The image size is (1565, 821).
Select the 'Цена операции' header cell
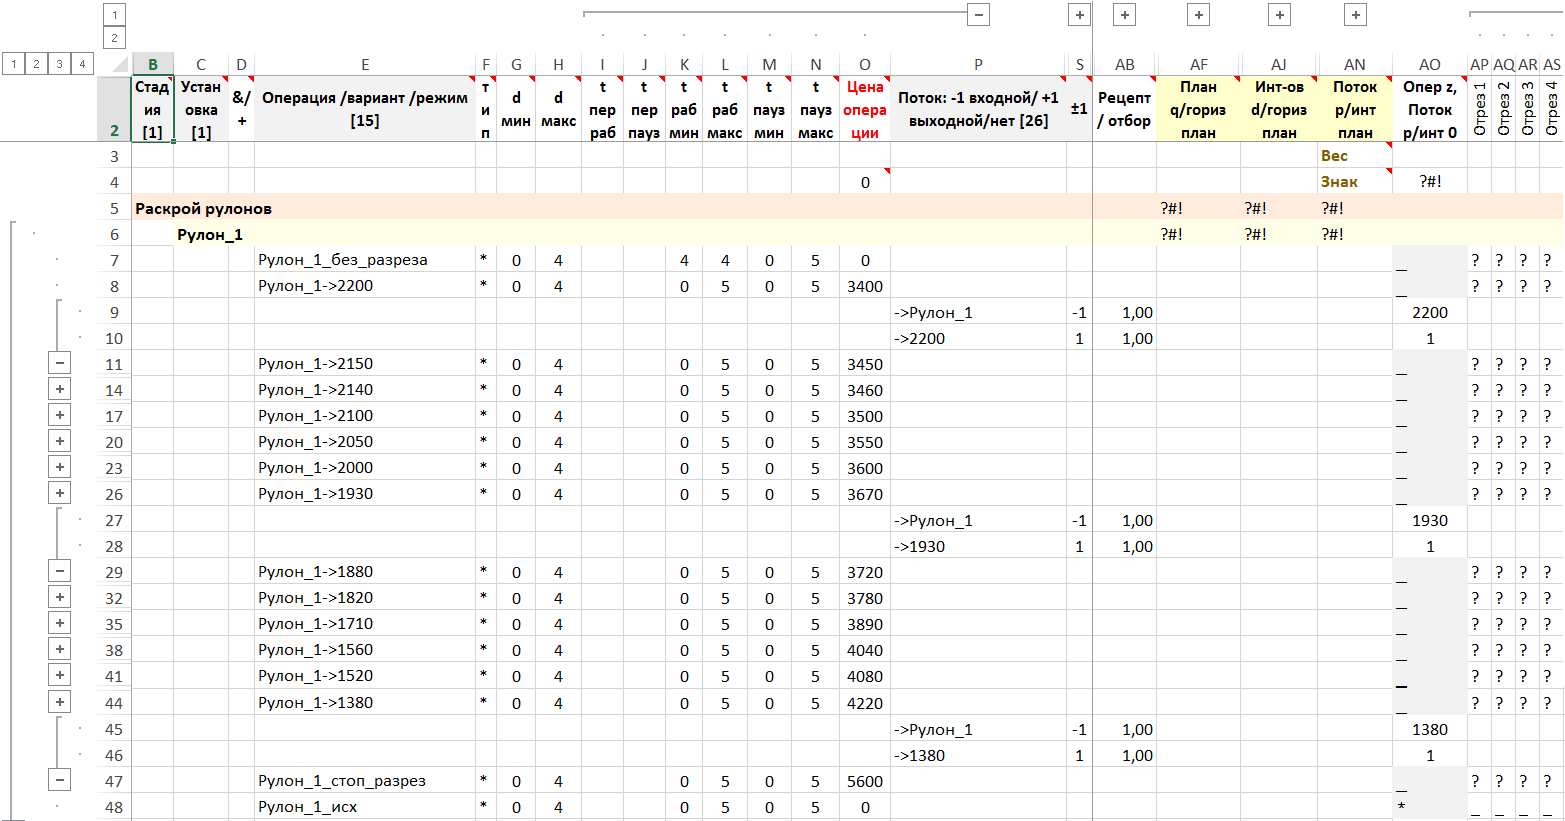point(864,109)
